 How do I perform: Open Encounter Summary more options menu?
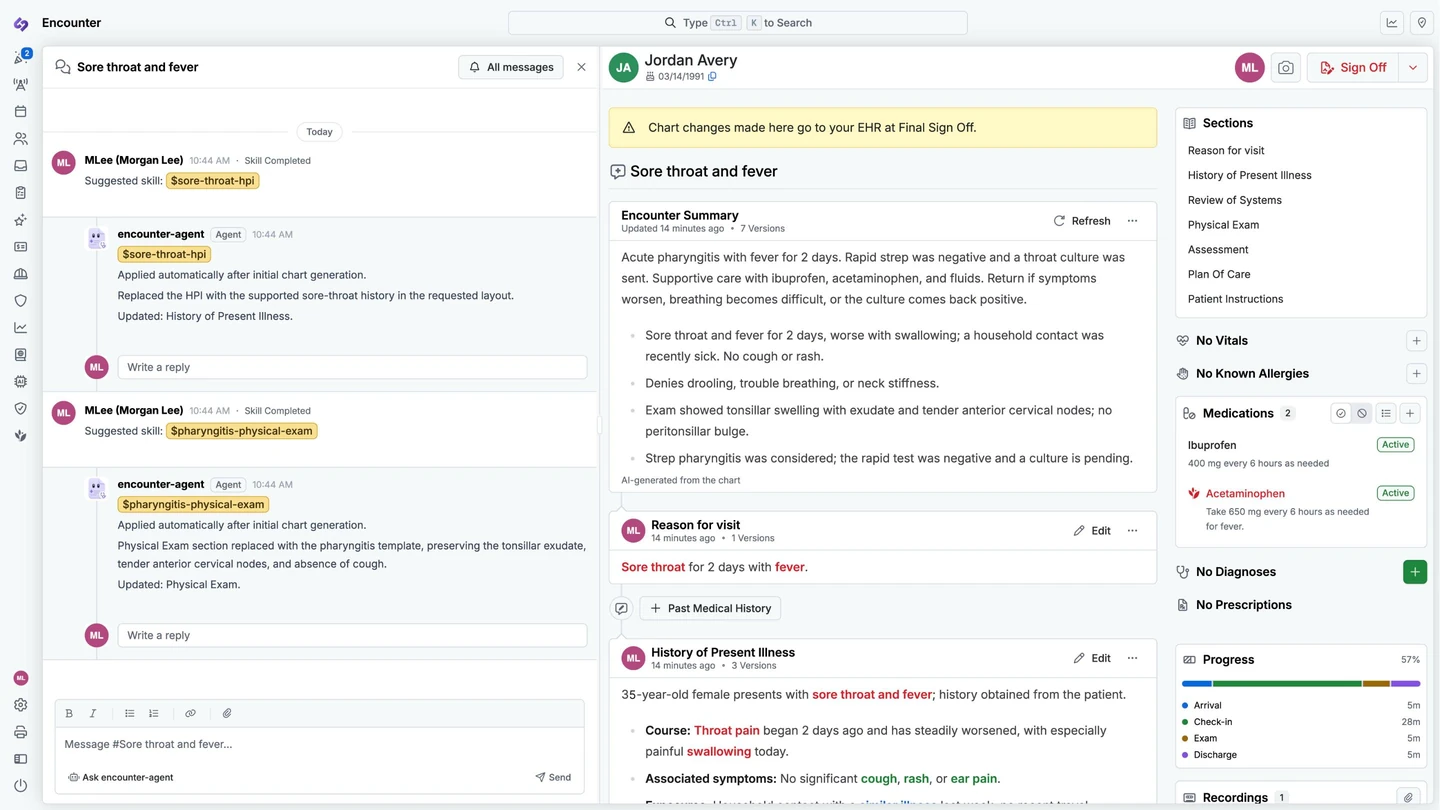coord(1133,221)
